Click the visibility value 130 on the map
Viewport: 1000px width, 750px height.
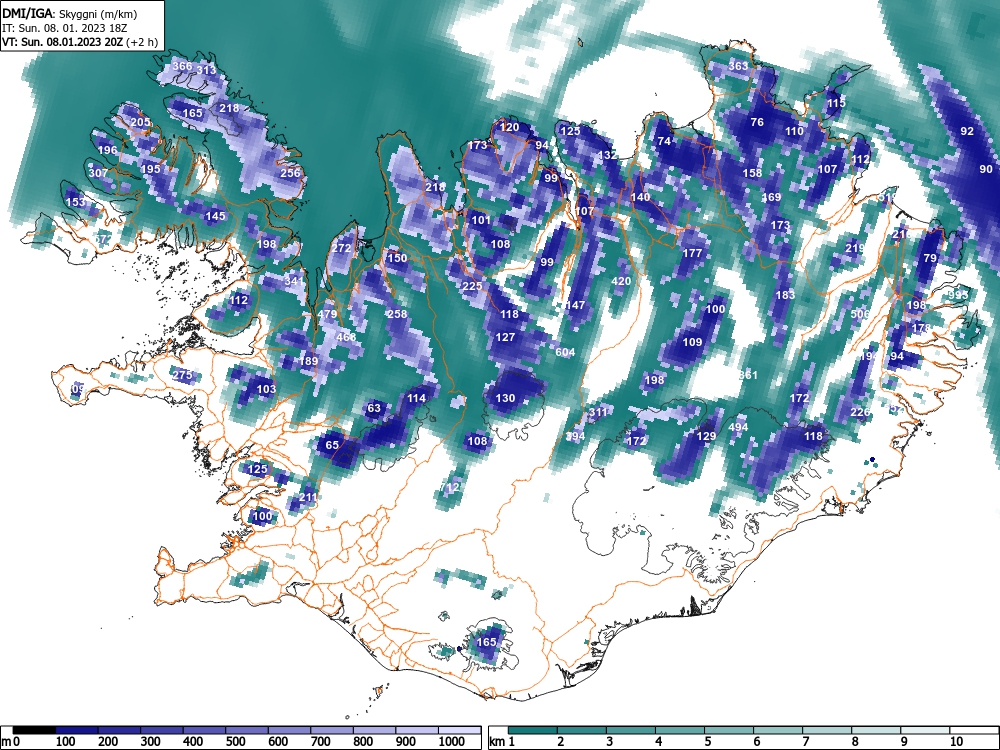(x=505, y=399)
